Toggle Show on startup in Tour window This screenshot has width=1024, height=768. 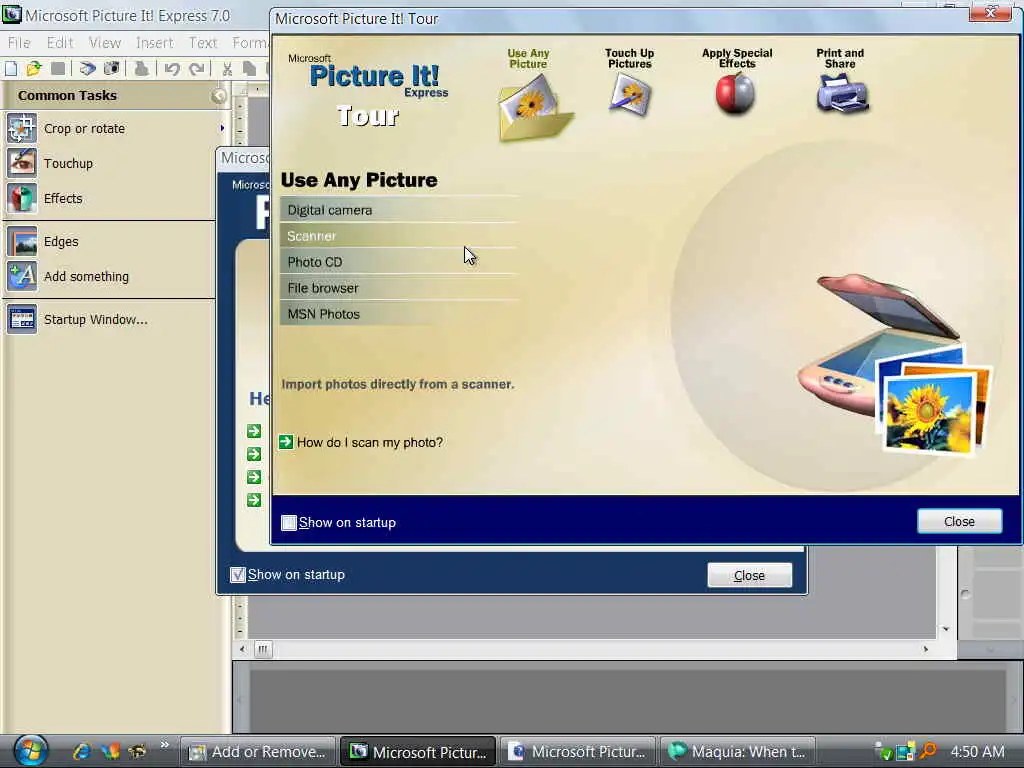pyautogui.click(x=289, y=522)
